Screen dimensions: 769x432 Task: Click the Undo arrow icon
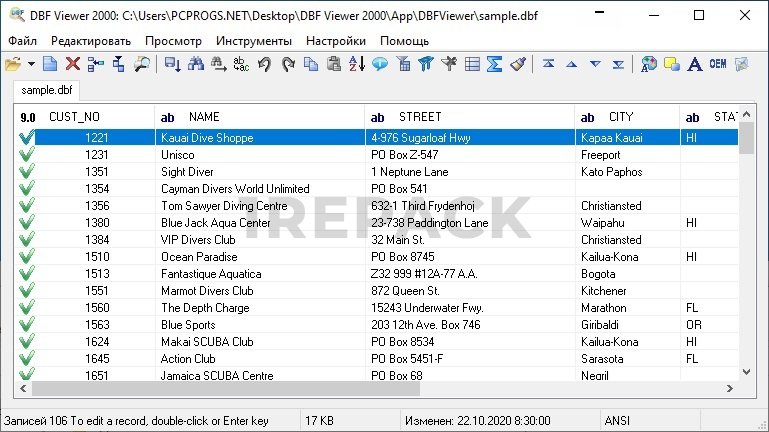pyautogui.click(x=264, y=64)
